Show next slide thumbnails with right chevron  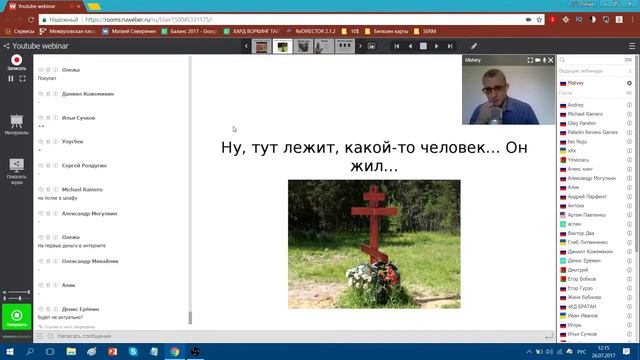(360, 46)
